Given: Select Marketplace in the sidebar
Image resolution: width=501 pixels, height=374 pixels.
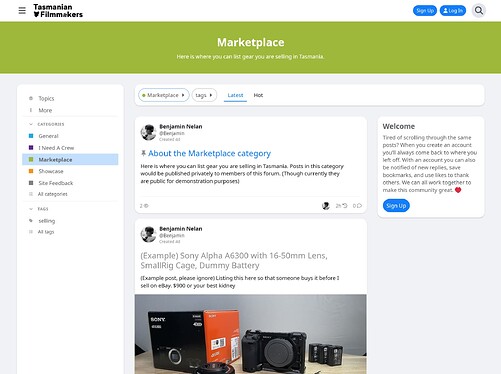Looking at the screenshot, I should (x=70, y=159).
